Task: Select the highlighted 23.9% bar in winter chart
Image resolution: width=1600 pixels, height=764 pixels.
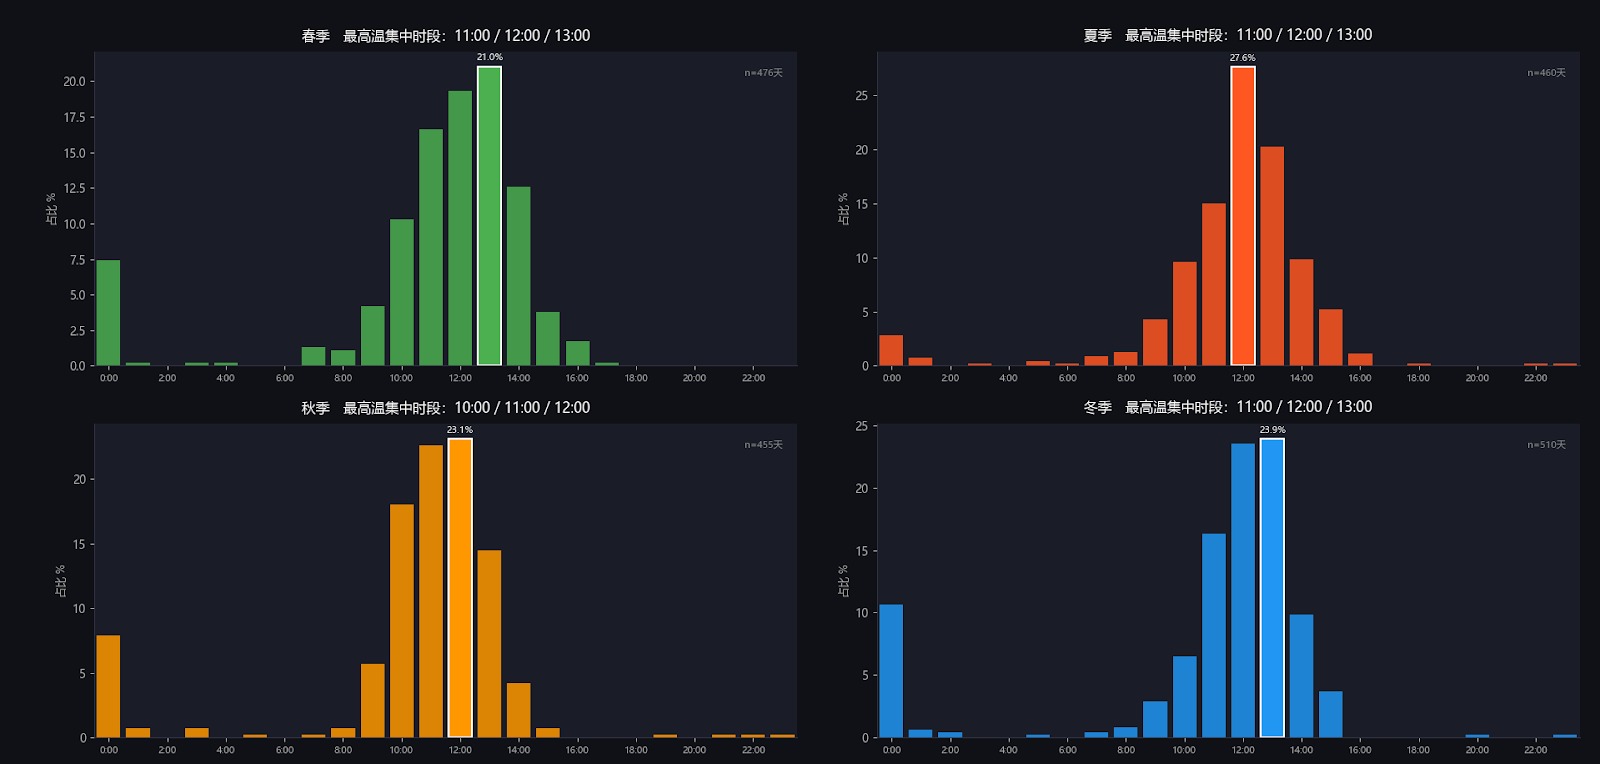Action: click(x=1272, y=588)
